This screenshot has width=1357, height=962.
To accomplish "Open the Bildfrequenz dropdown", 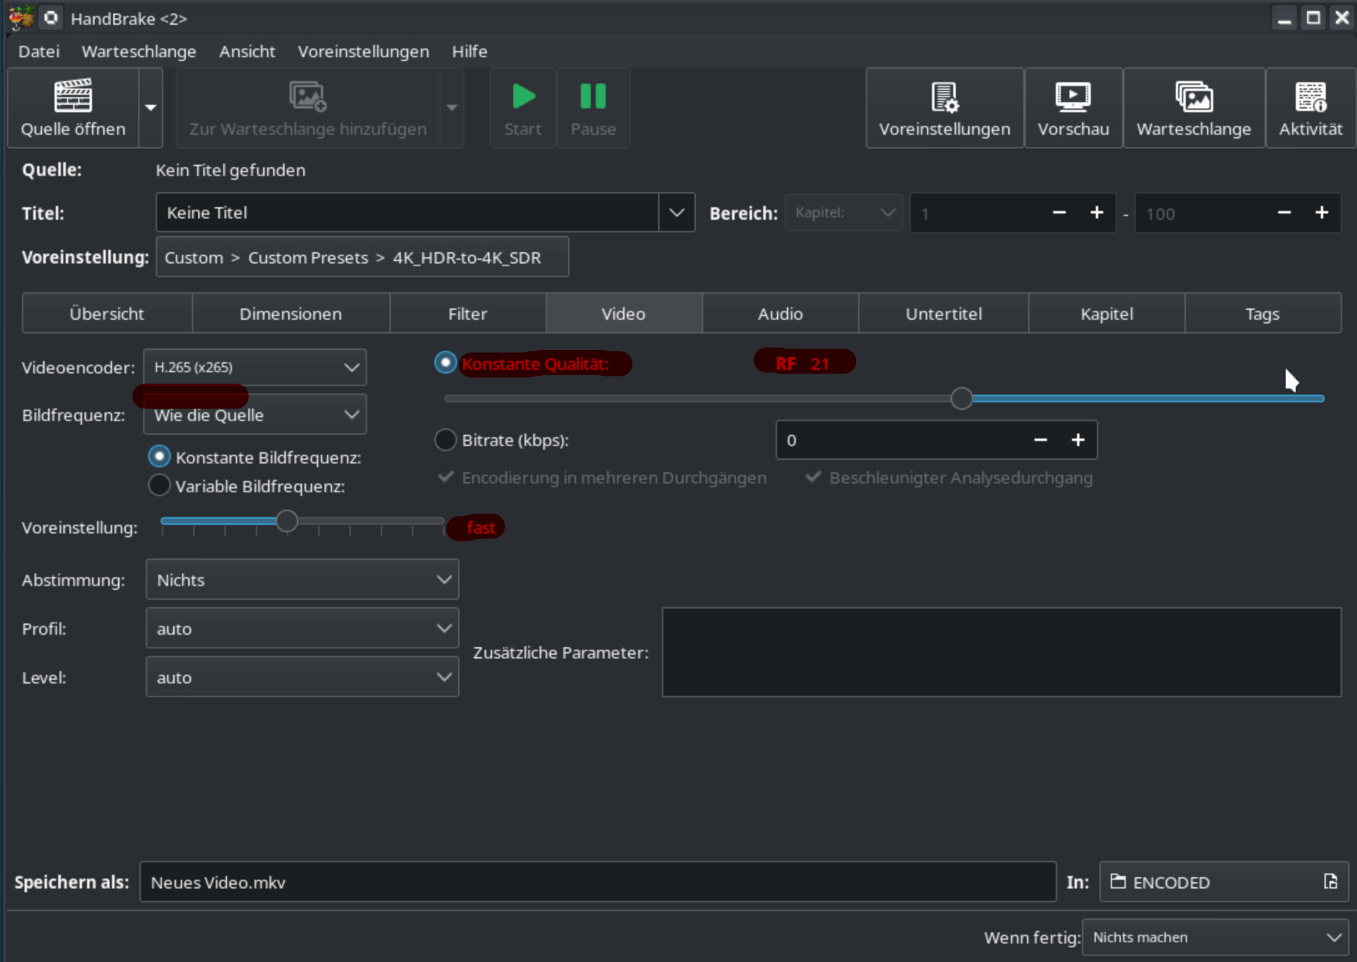I will pyautogui.click(x=255, y=415).
